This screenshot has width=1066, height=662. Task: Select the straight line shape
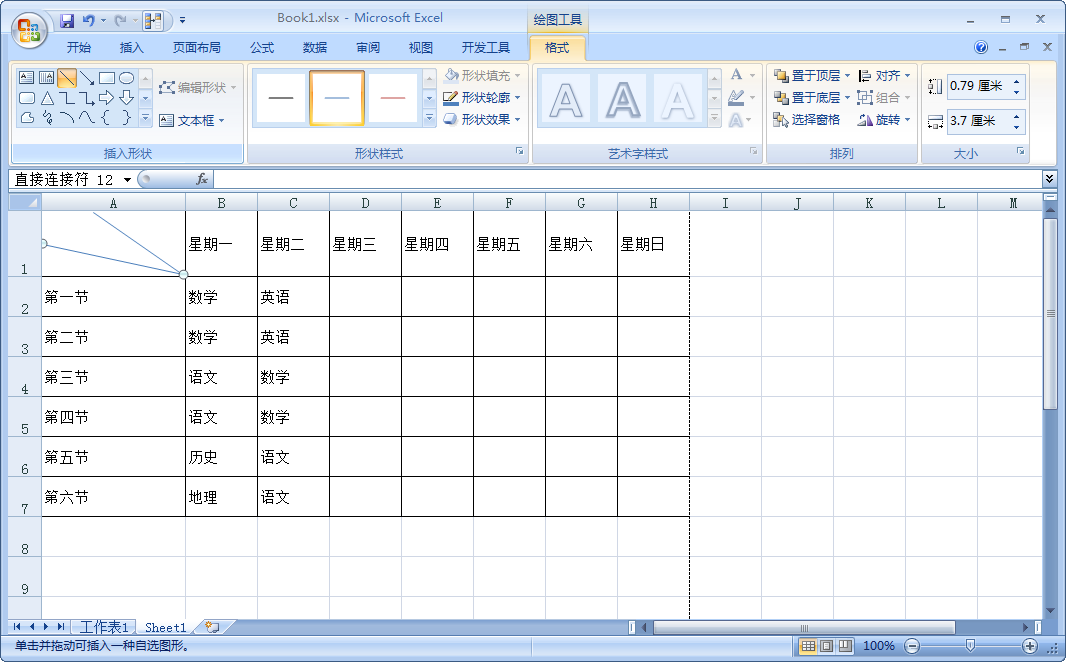(67, 77)
